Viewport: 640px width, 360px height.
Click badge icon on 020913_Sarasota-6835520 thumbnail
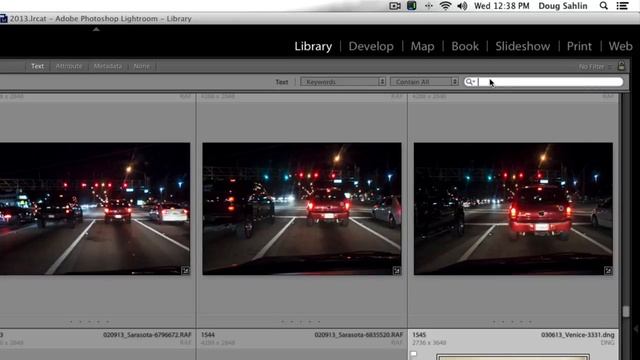[397, 270]
